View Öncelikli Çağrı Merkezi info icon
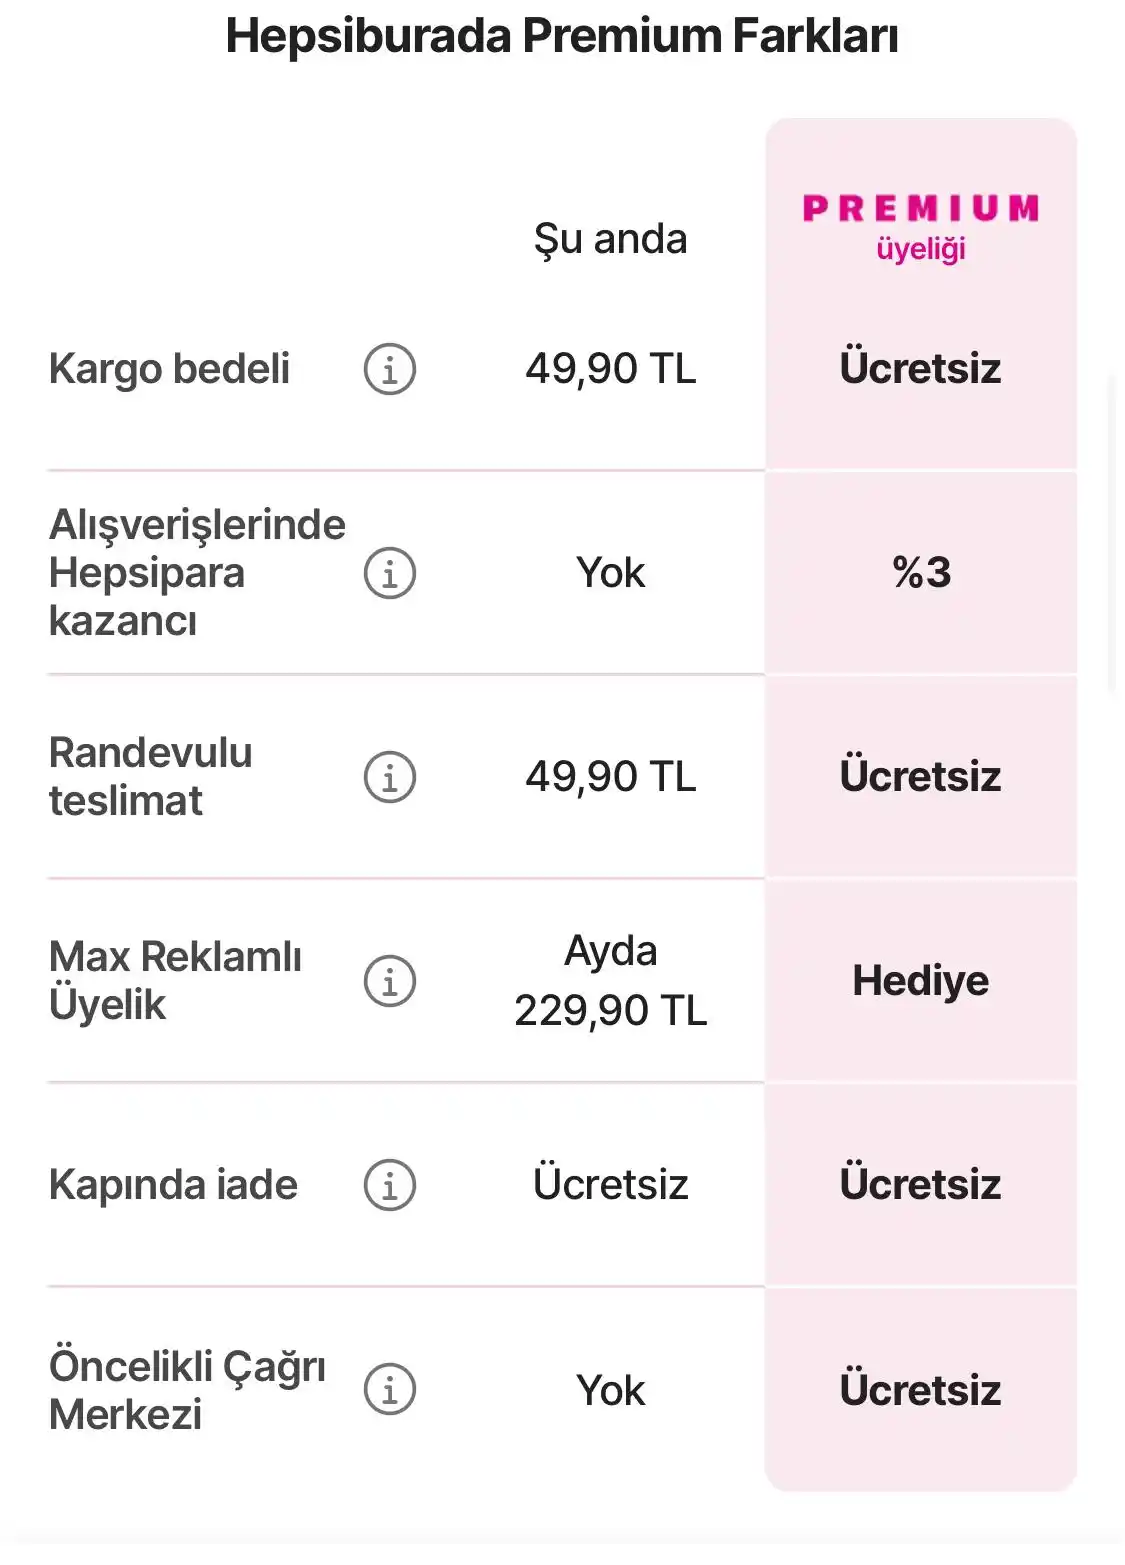This screenshot has width=1125, height=1565. point(389,1389)
